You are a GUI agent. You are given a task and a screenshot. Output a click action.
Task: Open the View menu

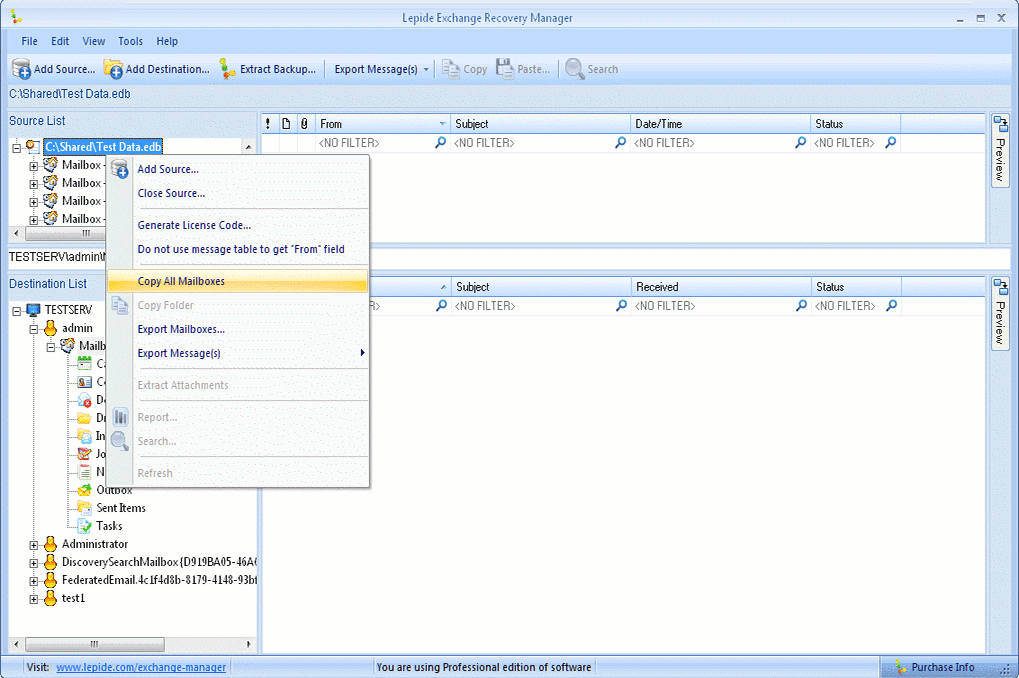(x=94, y=41)
